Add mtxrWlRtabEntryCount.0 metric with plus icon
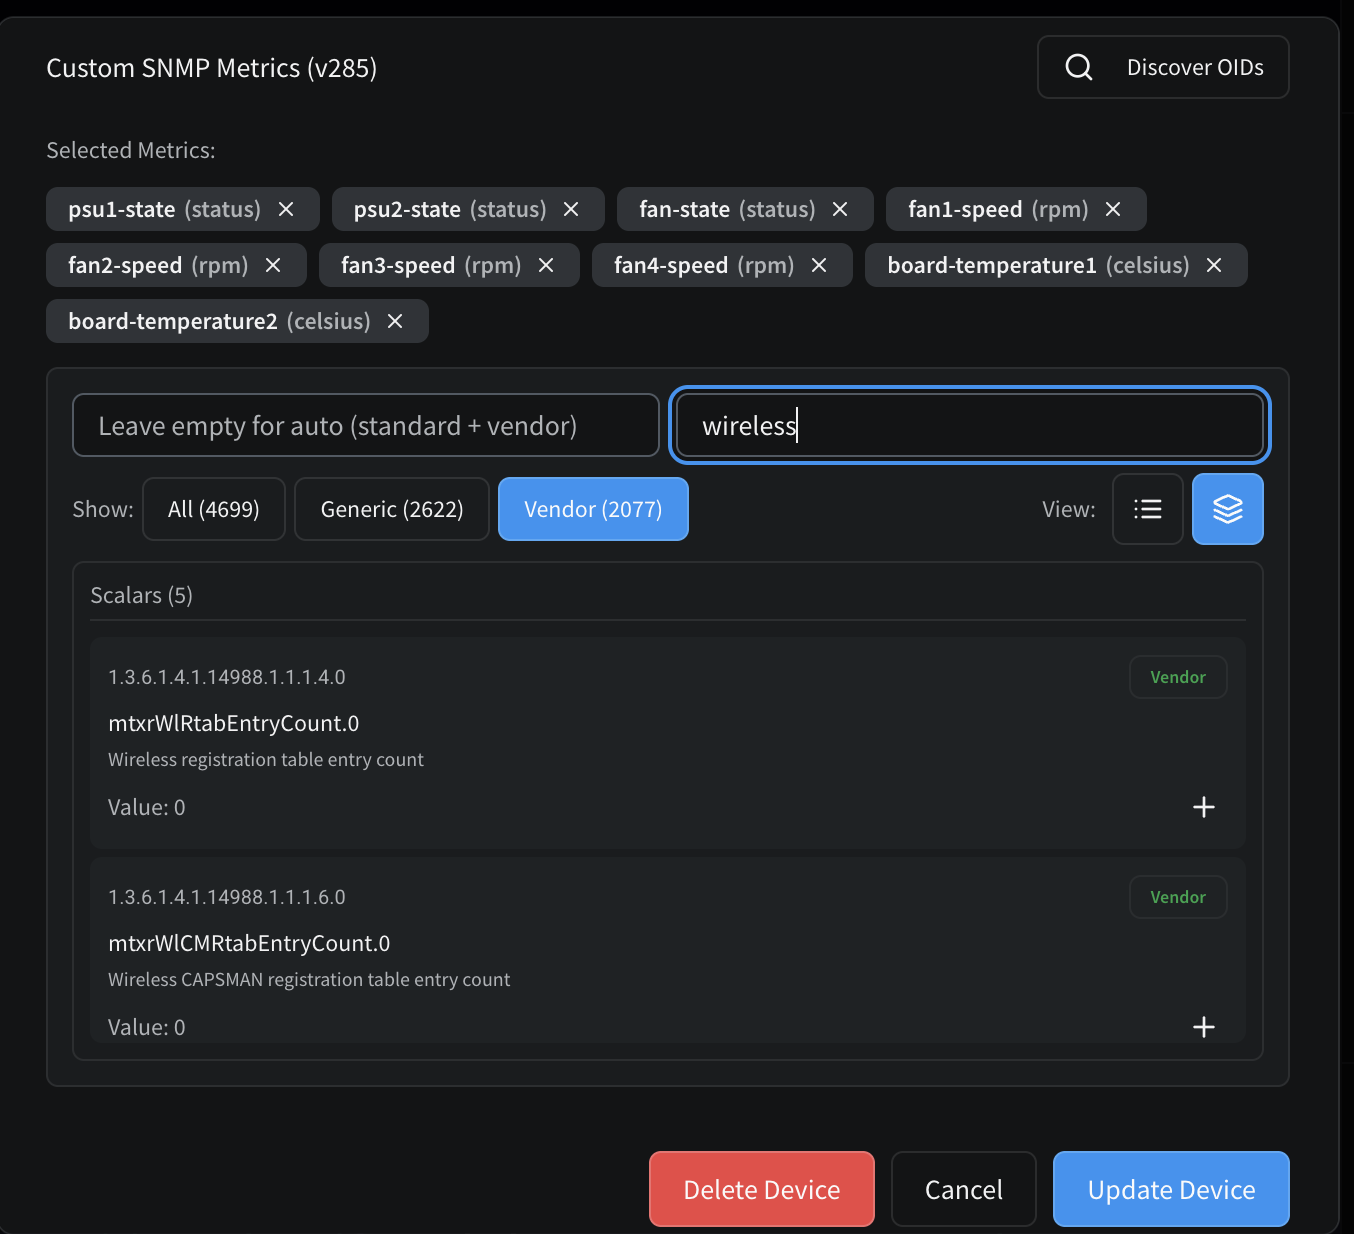 pyautogui.click(x=1204, y=807)
